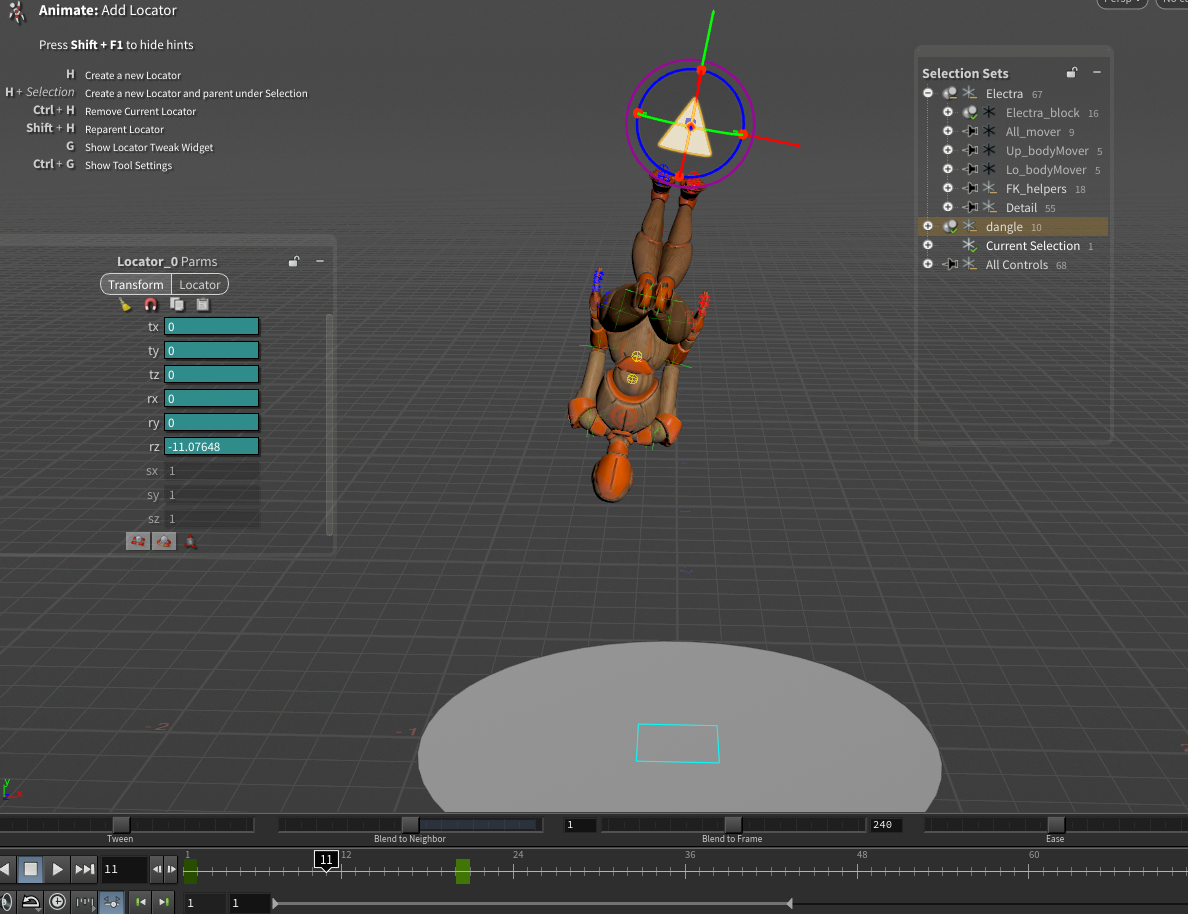Select the All Controls set name
The width and height of the screenshot is (1188, 914).
tap(1016, 264)
